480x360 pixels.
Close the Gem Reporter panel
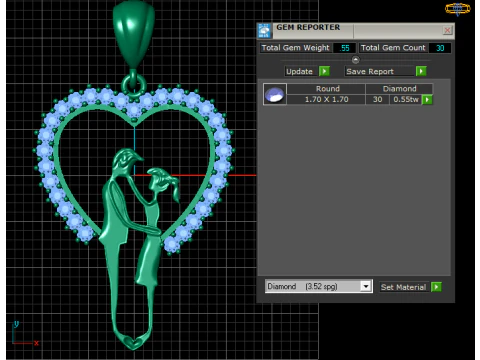[x=447, y=30]
